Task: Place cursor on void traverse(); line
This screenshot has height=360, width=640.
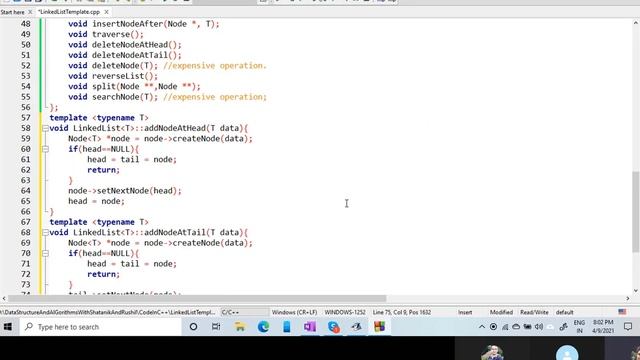Action: click(x=106, y=34)
